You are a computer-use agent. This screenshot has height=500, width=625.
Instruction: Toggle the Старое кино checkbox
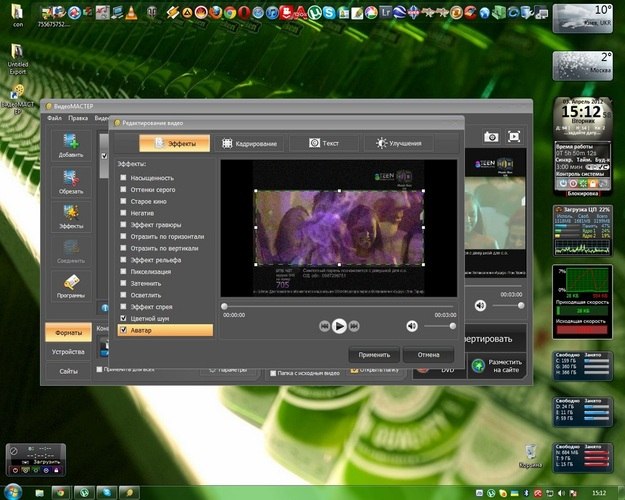coord(123,204)
